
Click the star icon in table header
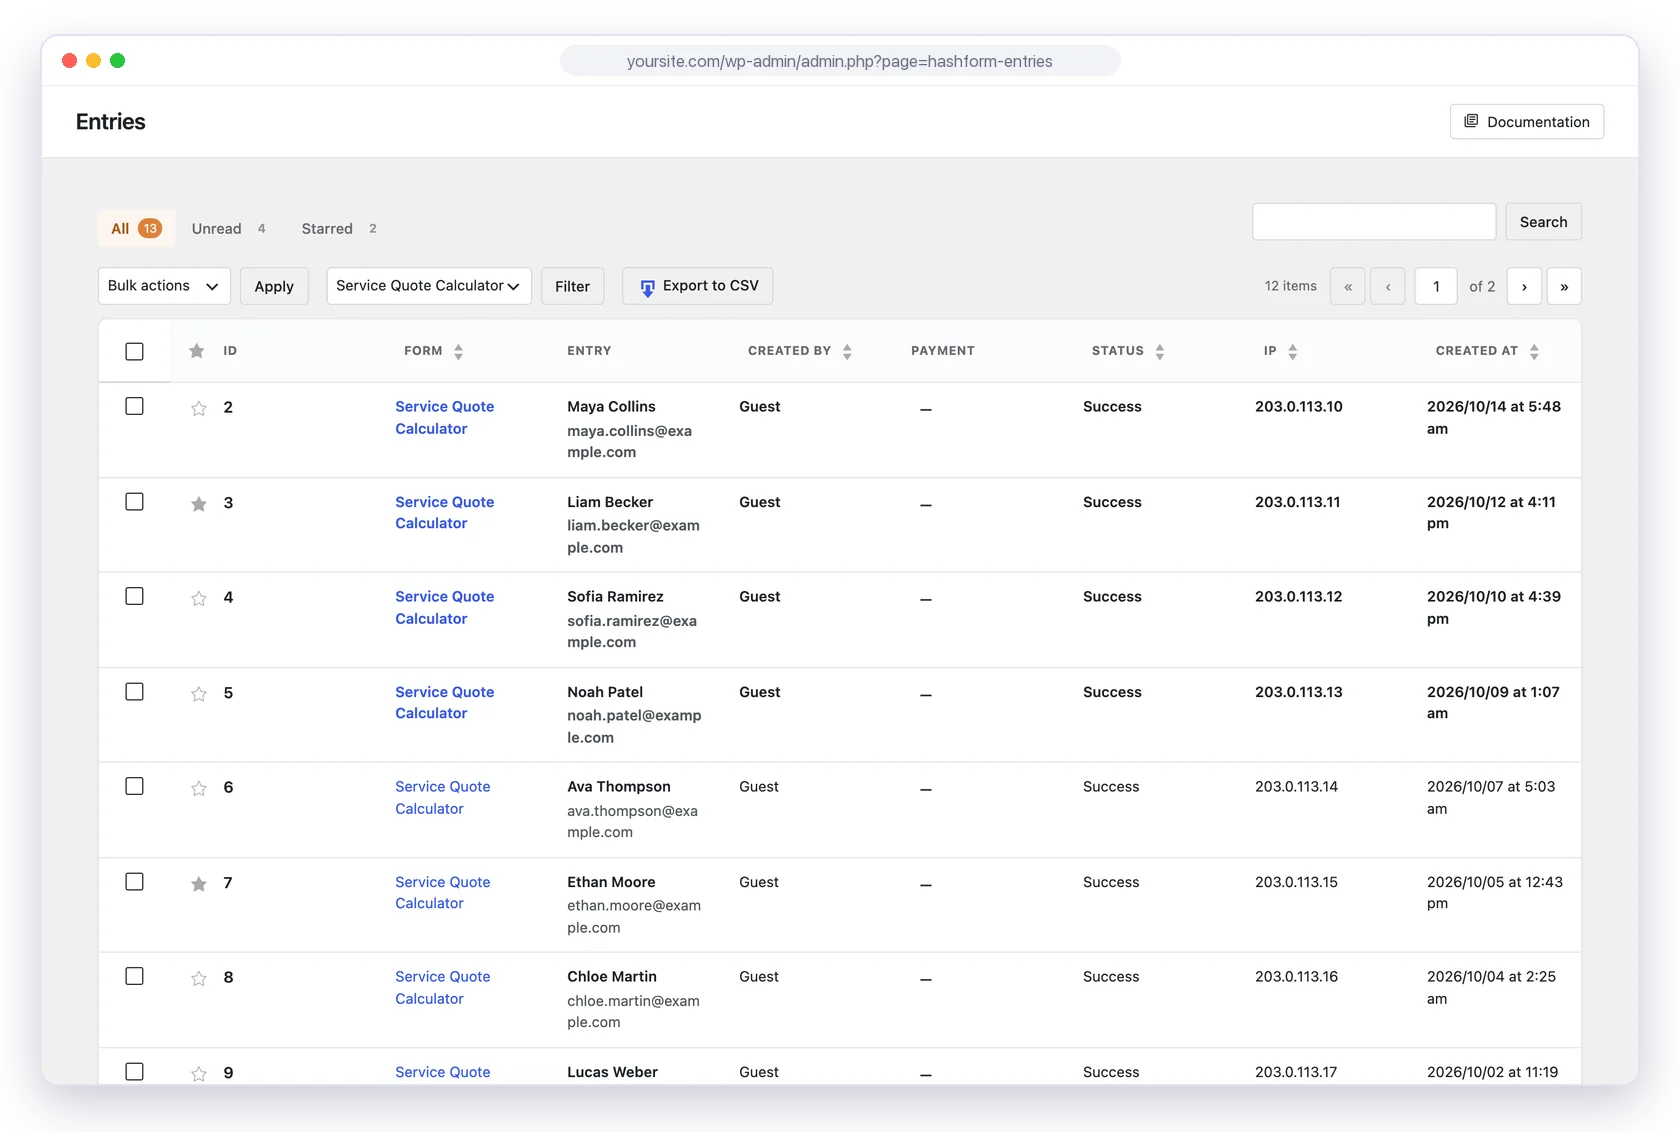pos(197,351)
